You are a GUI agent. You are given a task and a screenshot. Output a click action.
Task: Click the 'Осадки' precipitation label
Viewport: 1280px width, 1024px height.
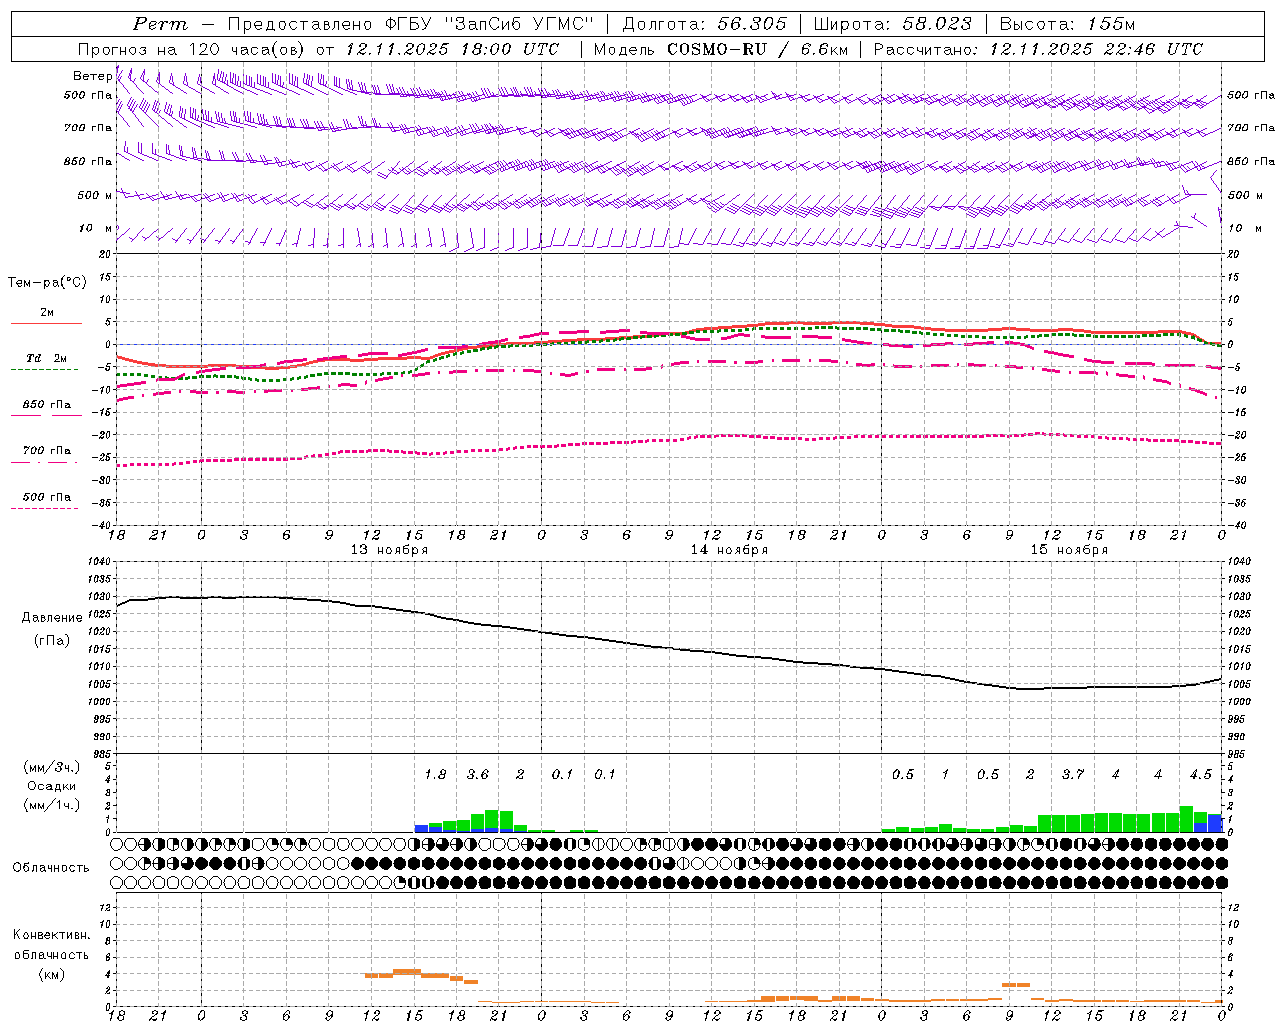(x=52, y=786)
